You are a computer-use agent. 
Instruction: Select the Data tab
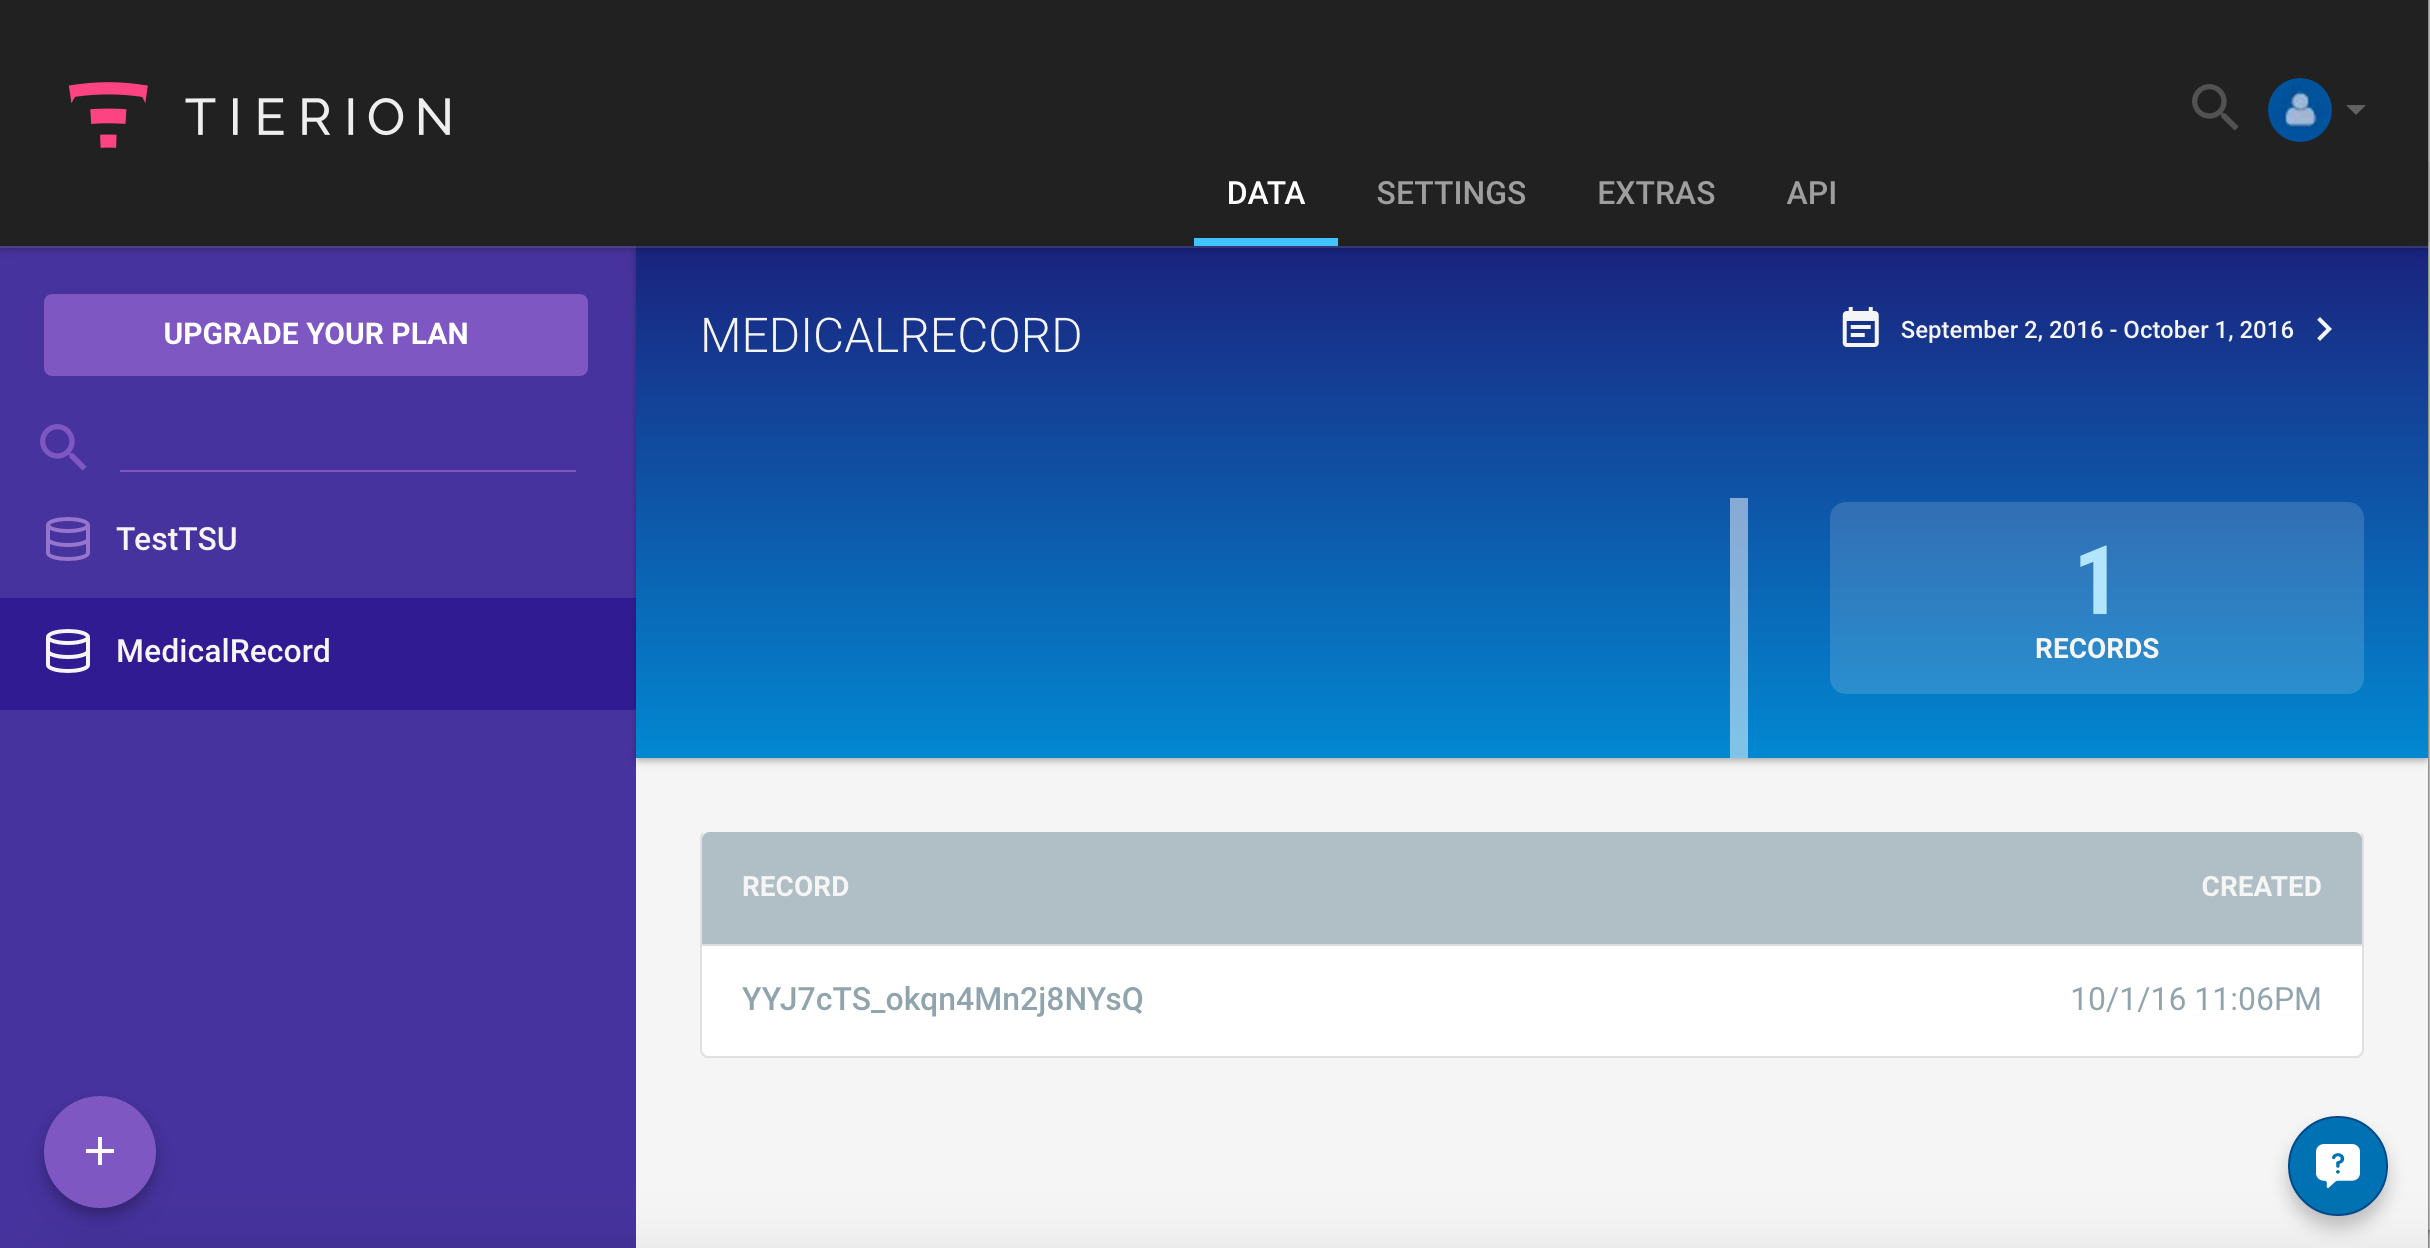point(1265,193)
